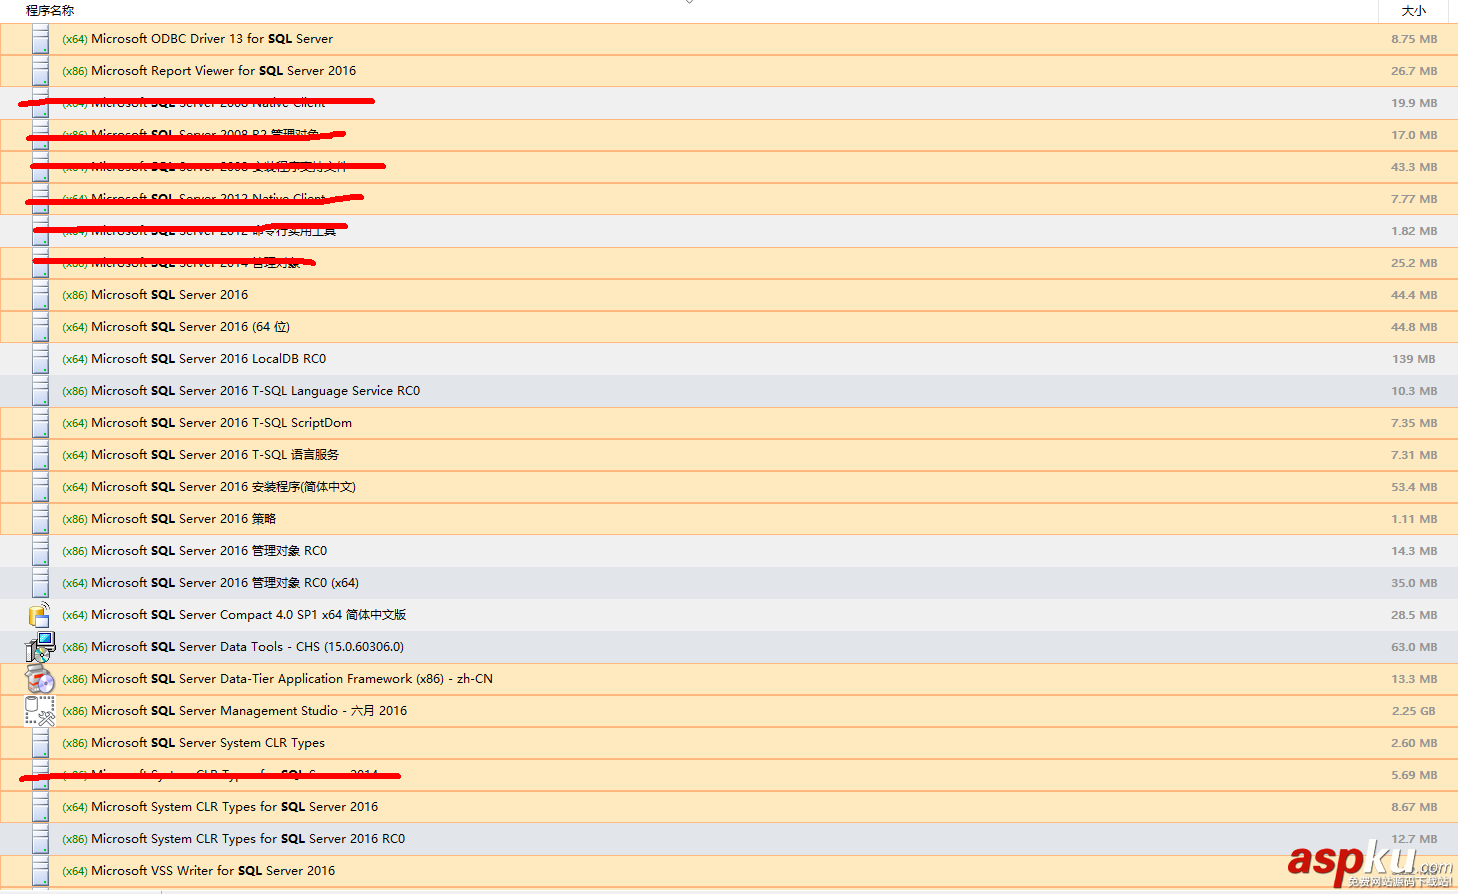Click the 5.69 MB size value
Image resolution: width=1458 pixels, height=894 pixels.
[1414, 775]
